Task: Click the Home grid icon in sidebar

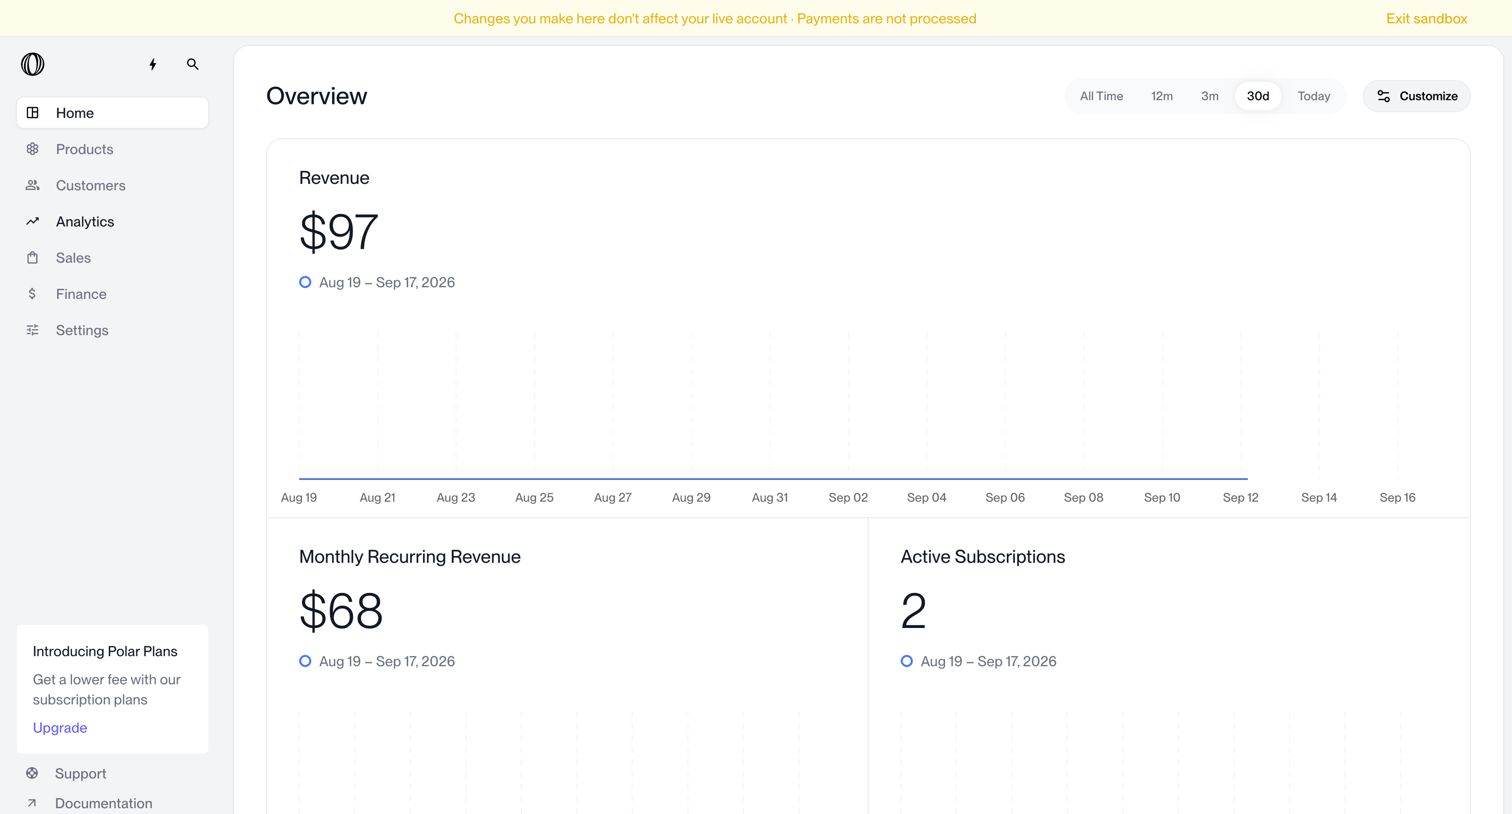Action: click(33, 113)
